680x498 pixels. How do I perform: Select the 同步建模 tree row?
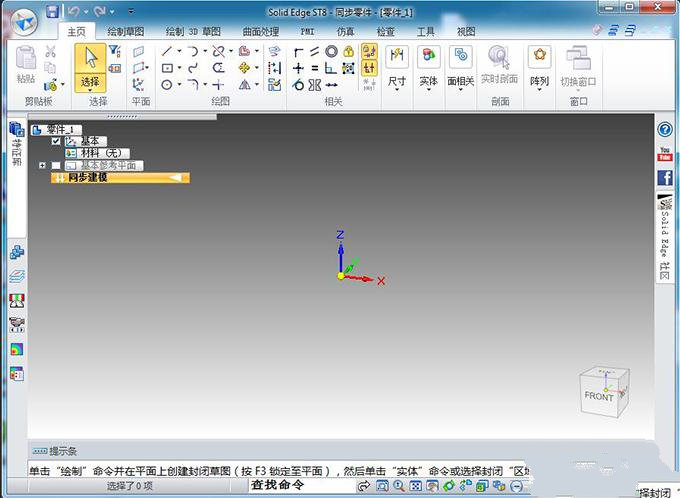(120, 177)
